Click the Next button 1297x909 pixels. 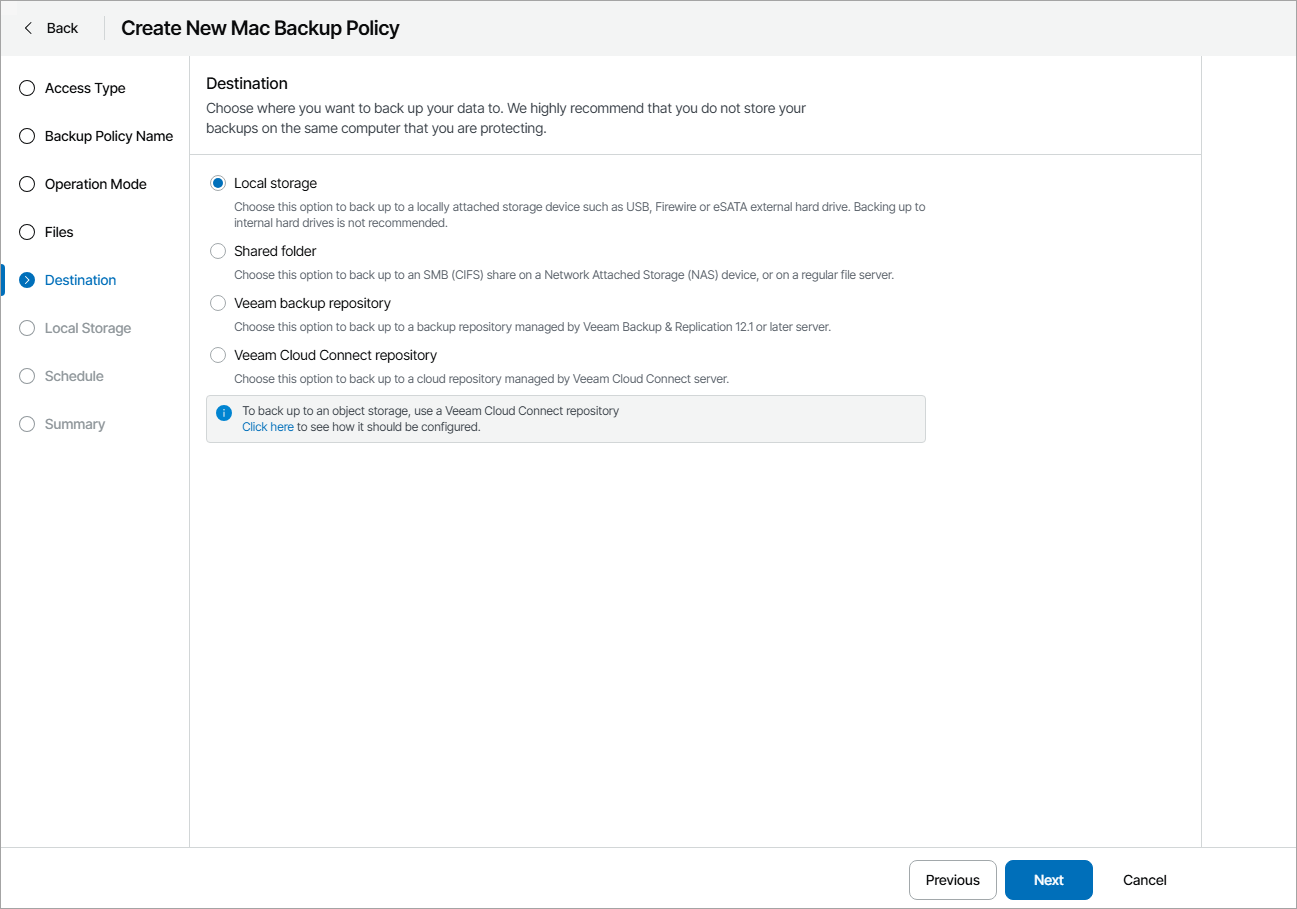[1048, 880]
